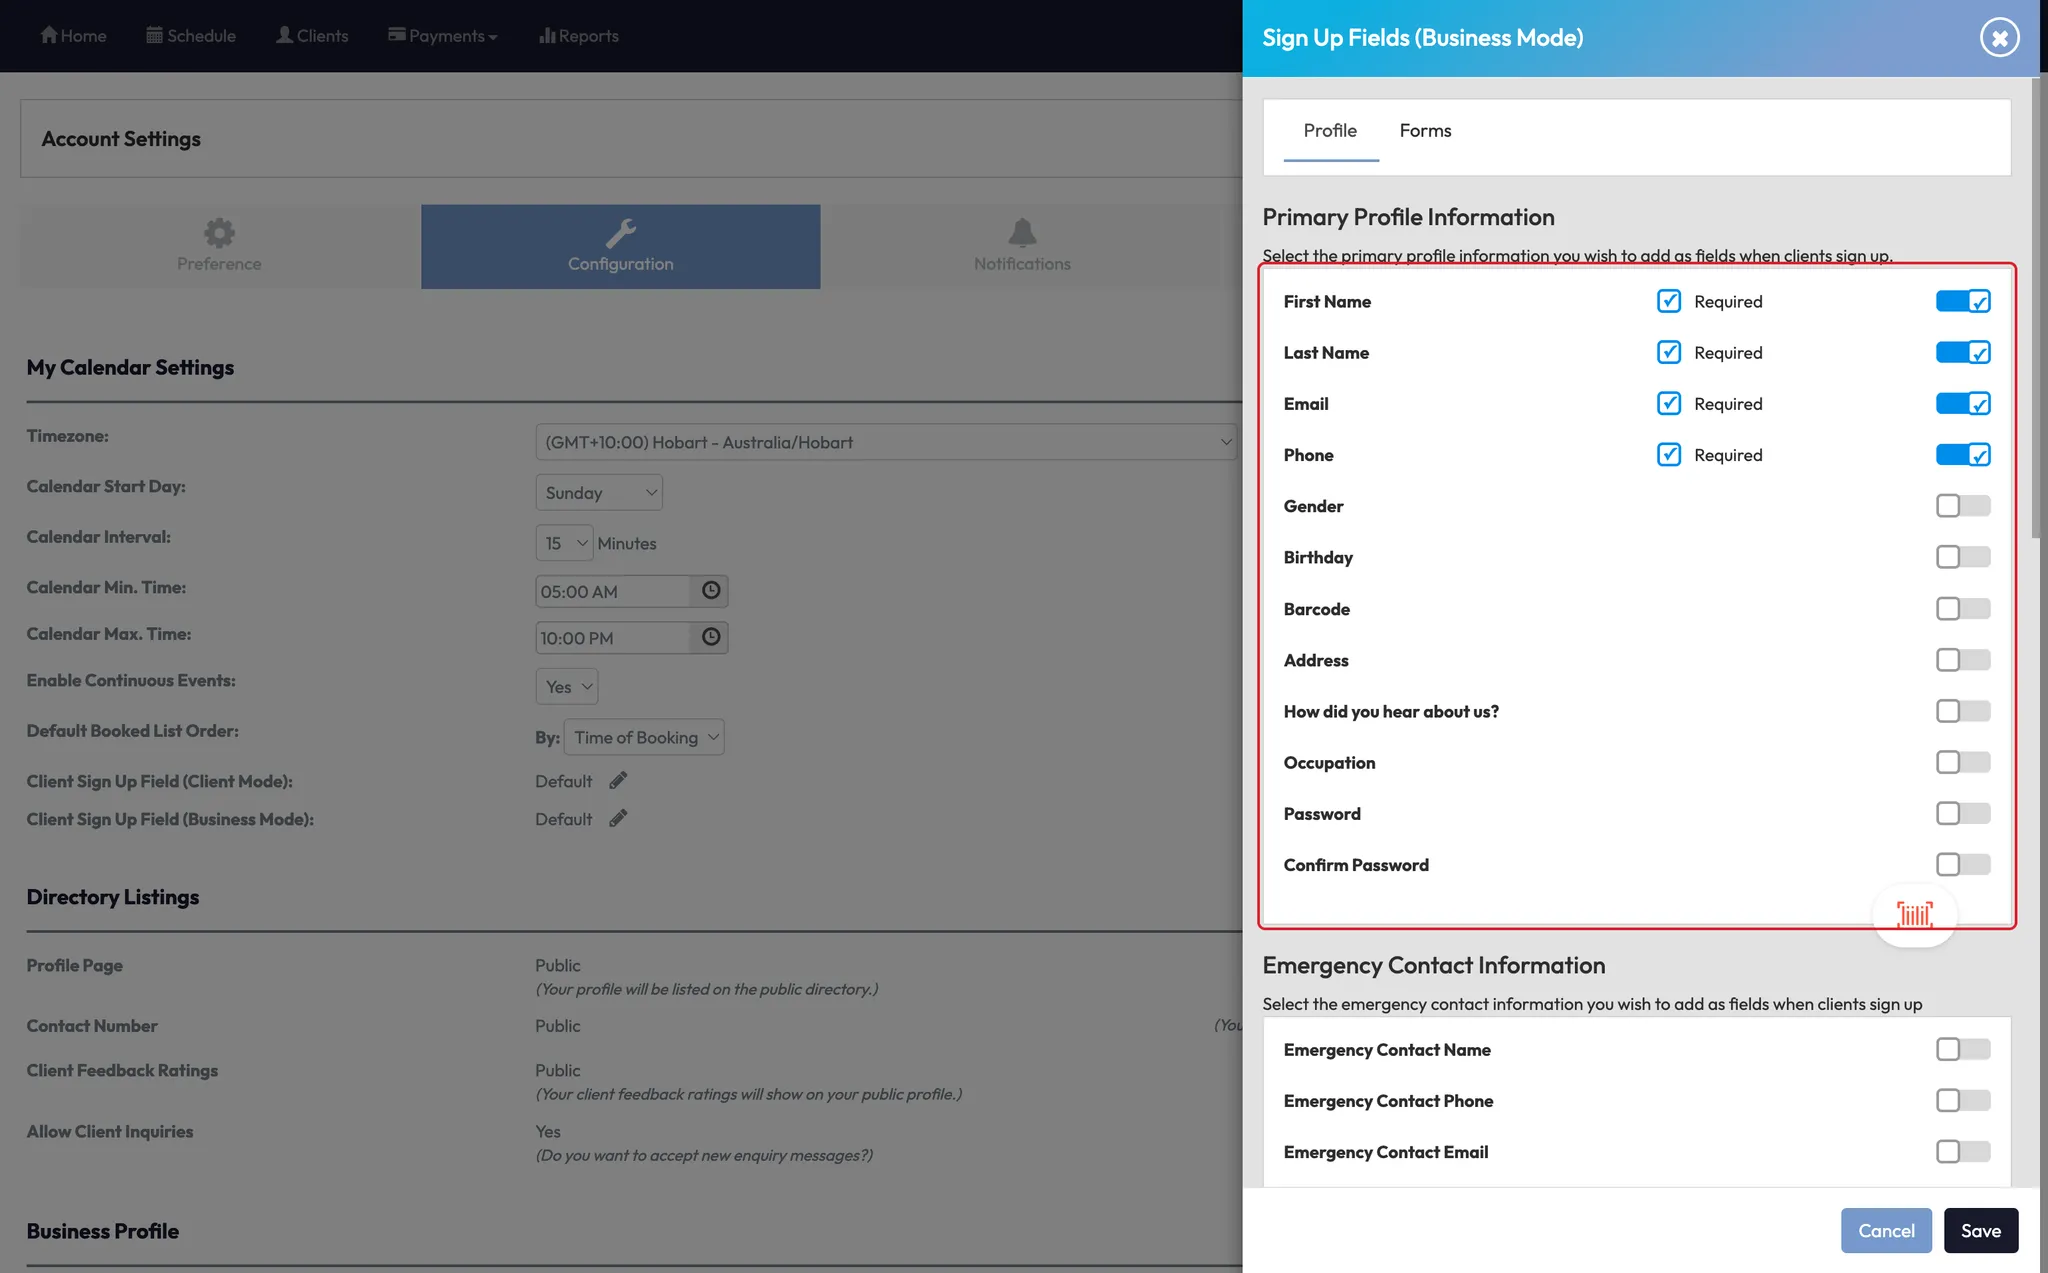Open Notifications settings bell icon
The width and height of the screenshot is (2048, 1273).
tap(1021, 233)
